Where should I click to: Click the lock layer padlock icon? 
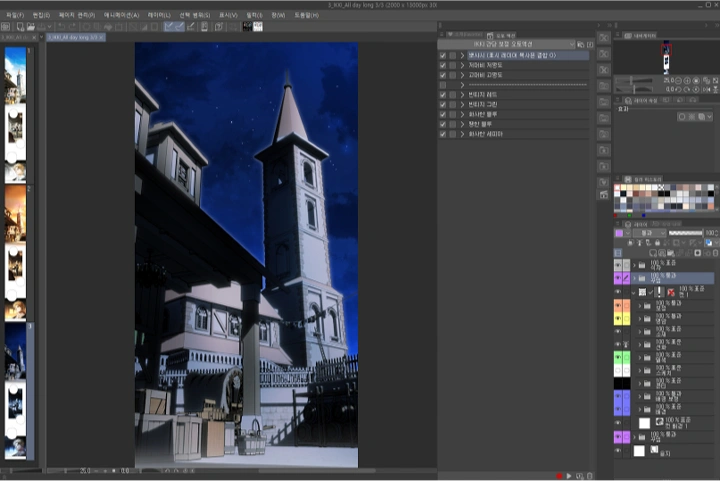tap(657, 243)
